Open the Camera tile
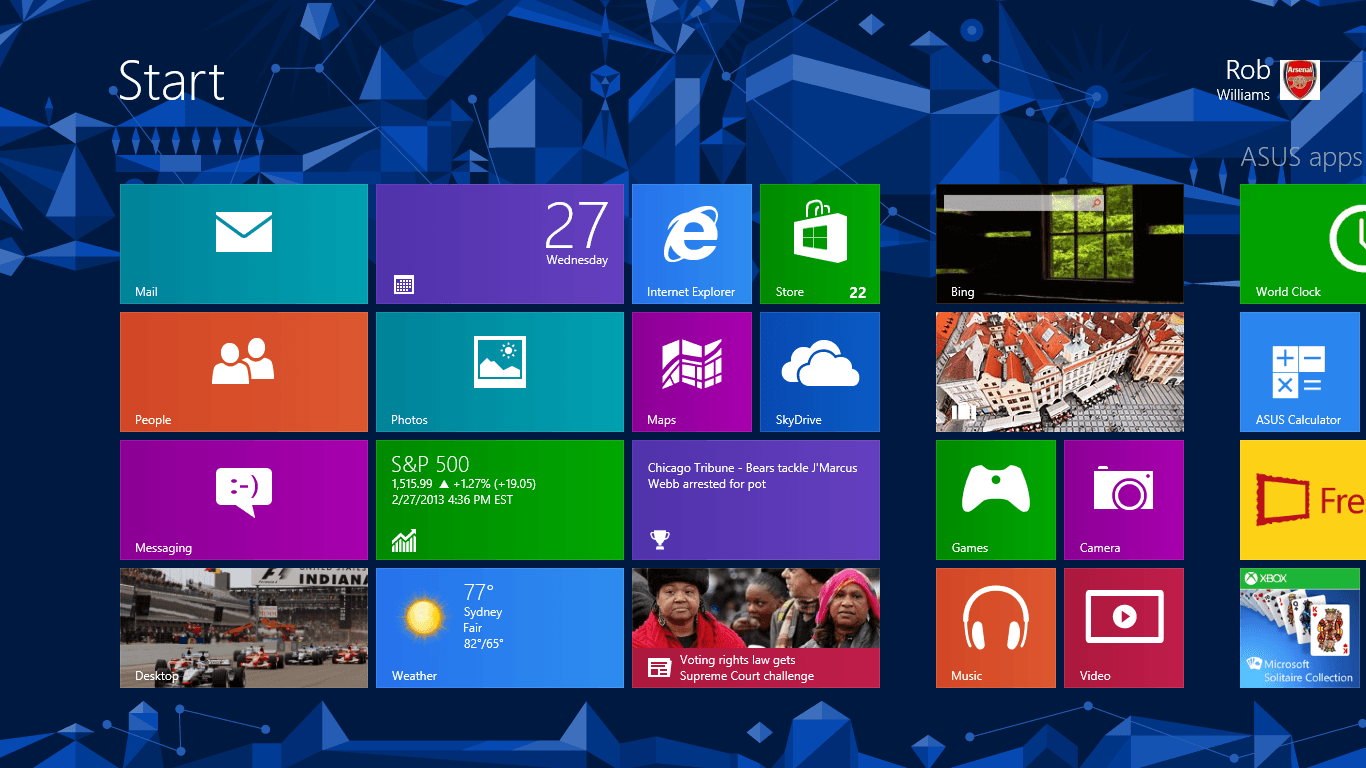This screenshot has width=1366, height=768. (x=1124, y=500)
